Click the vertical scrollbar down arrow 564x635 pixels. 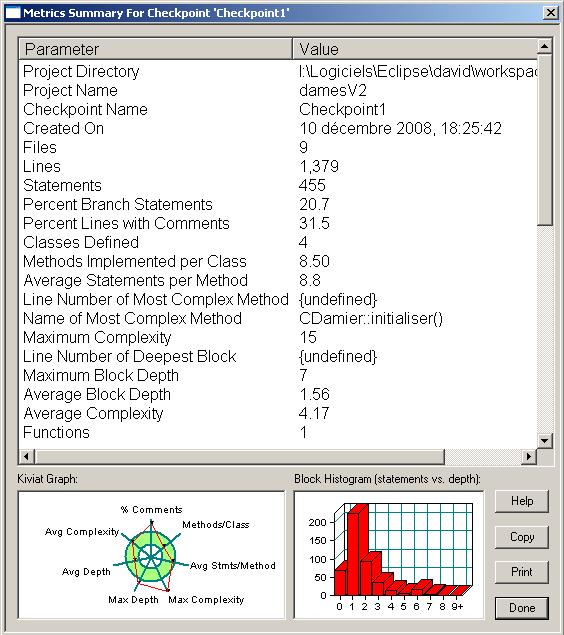click(545, 440)
